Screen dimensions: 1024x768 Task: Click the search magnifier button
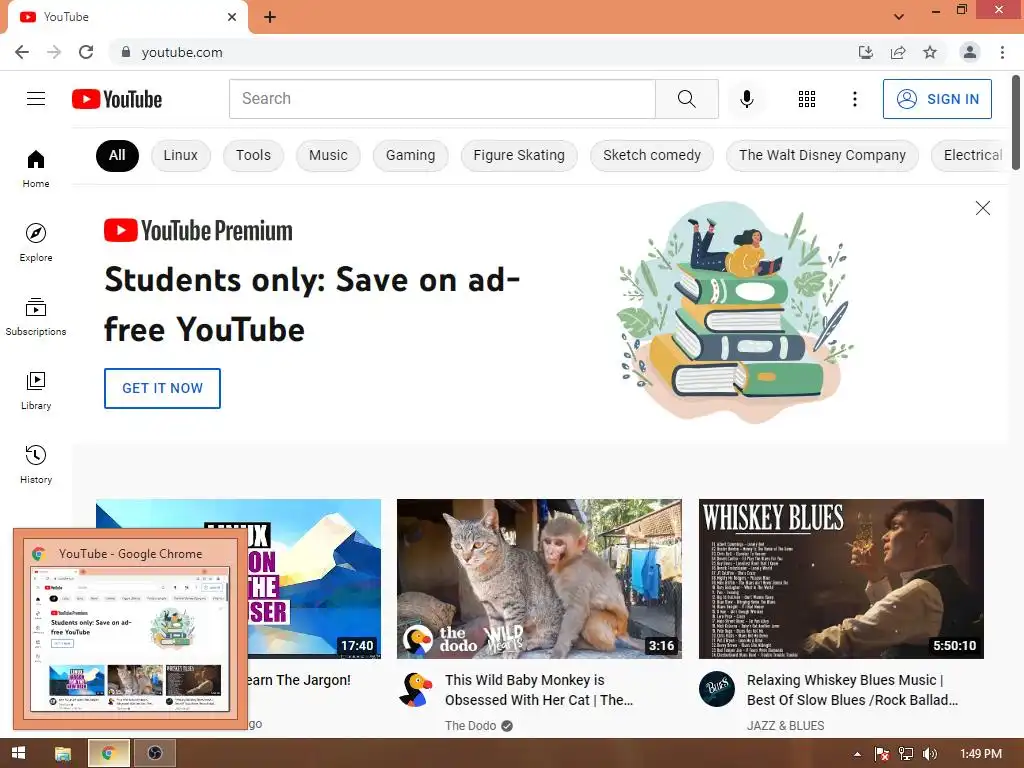click(686, 99)
